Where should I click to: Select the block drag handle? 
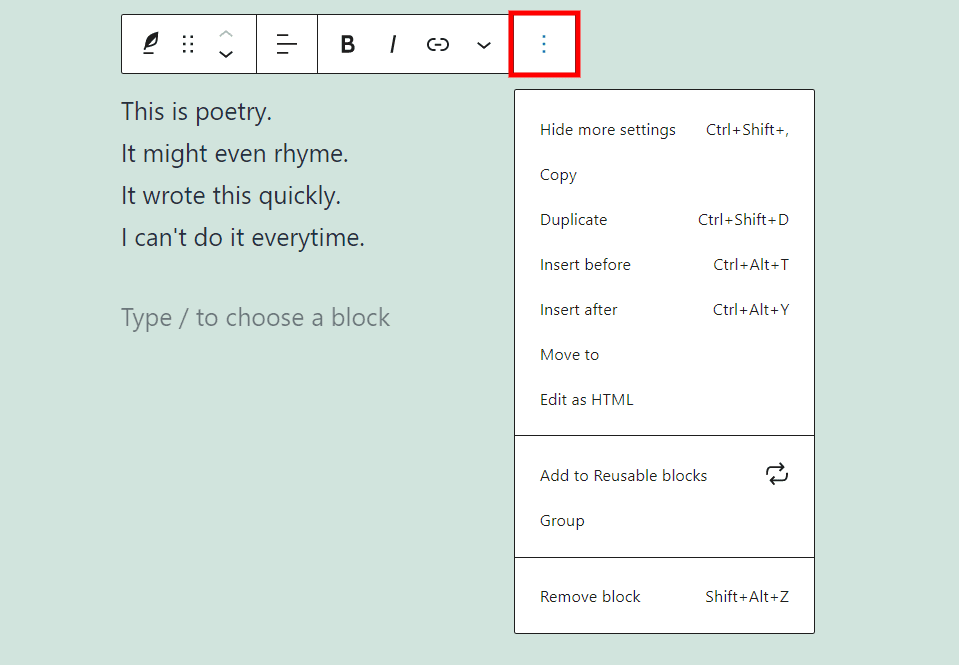188,43
